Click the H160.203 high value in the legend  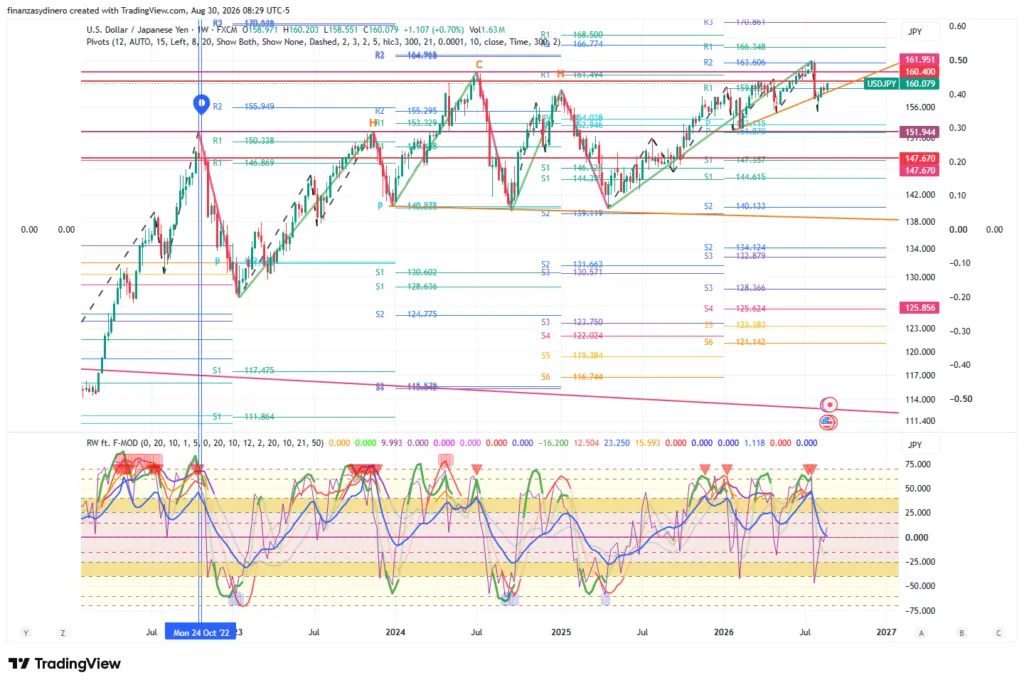click(300, 29)
